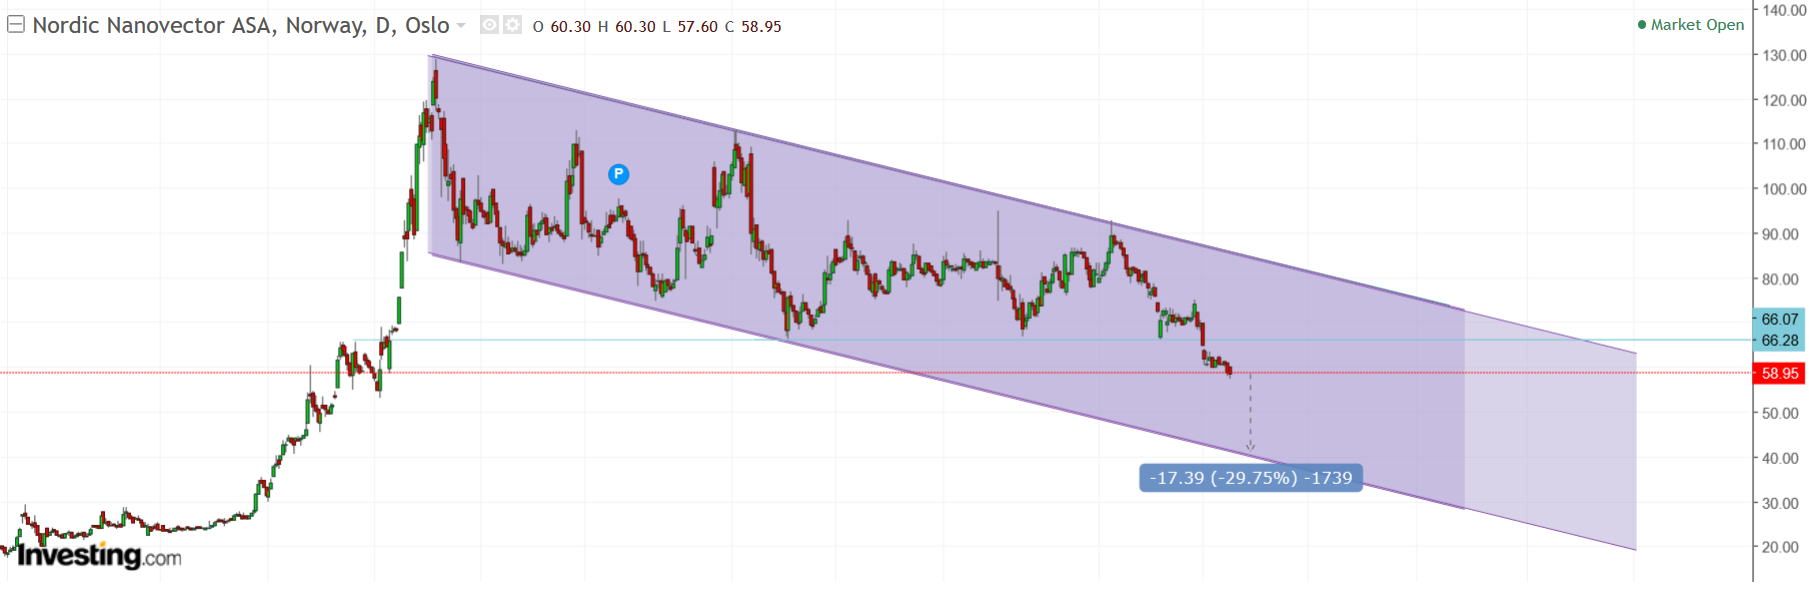Image resolution: width=1809 pixels, height=590 pixels.
Task: Click the low price value 57.60
Action: tap(697, 27)
